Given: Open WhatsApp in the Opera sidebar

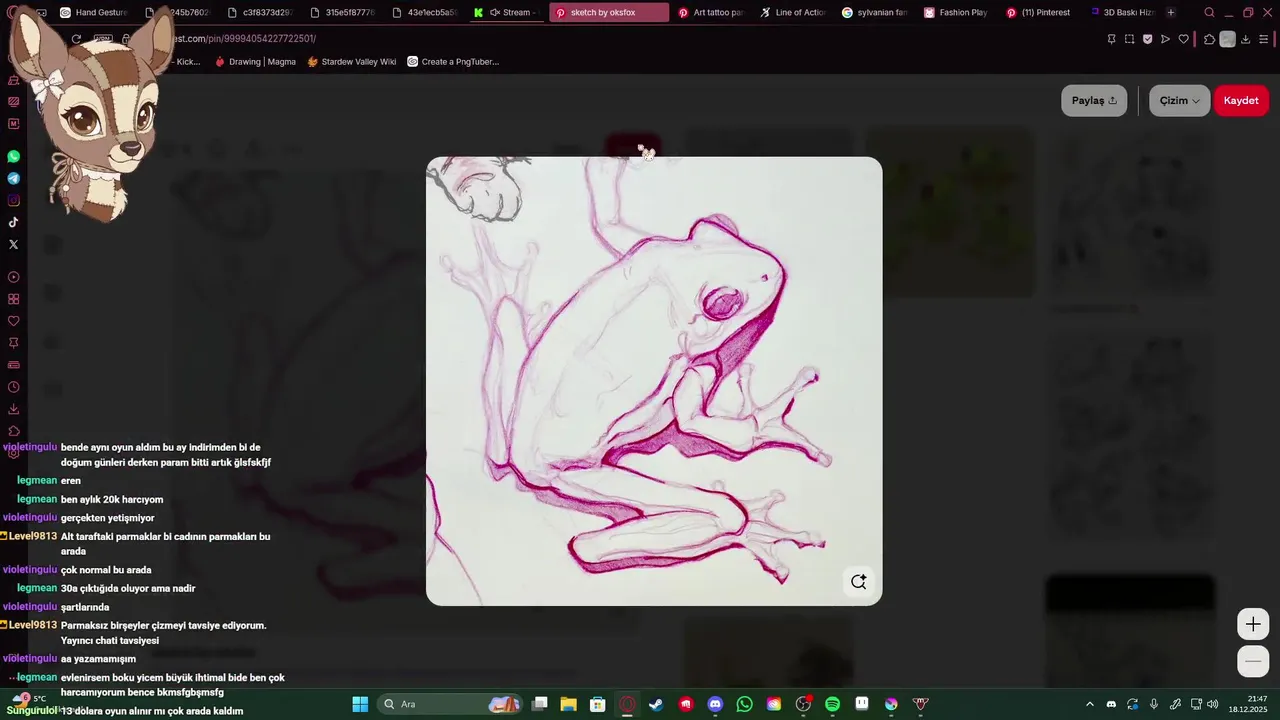Looking at the screenshot, I should 13,157.
